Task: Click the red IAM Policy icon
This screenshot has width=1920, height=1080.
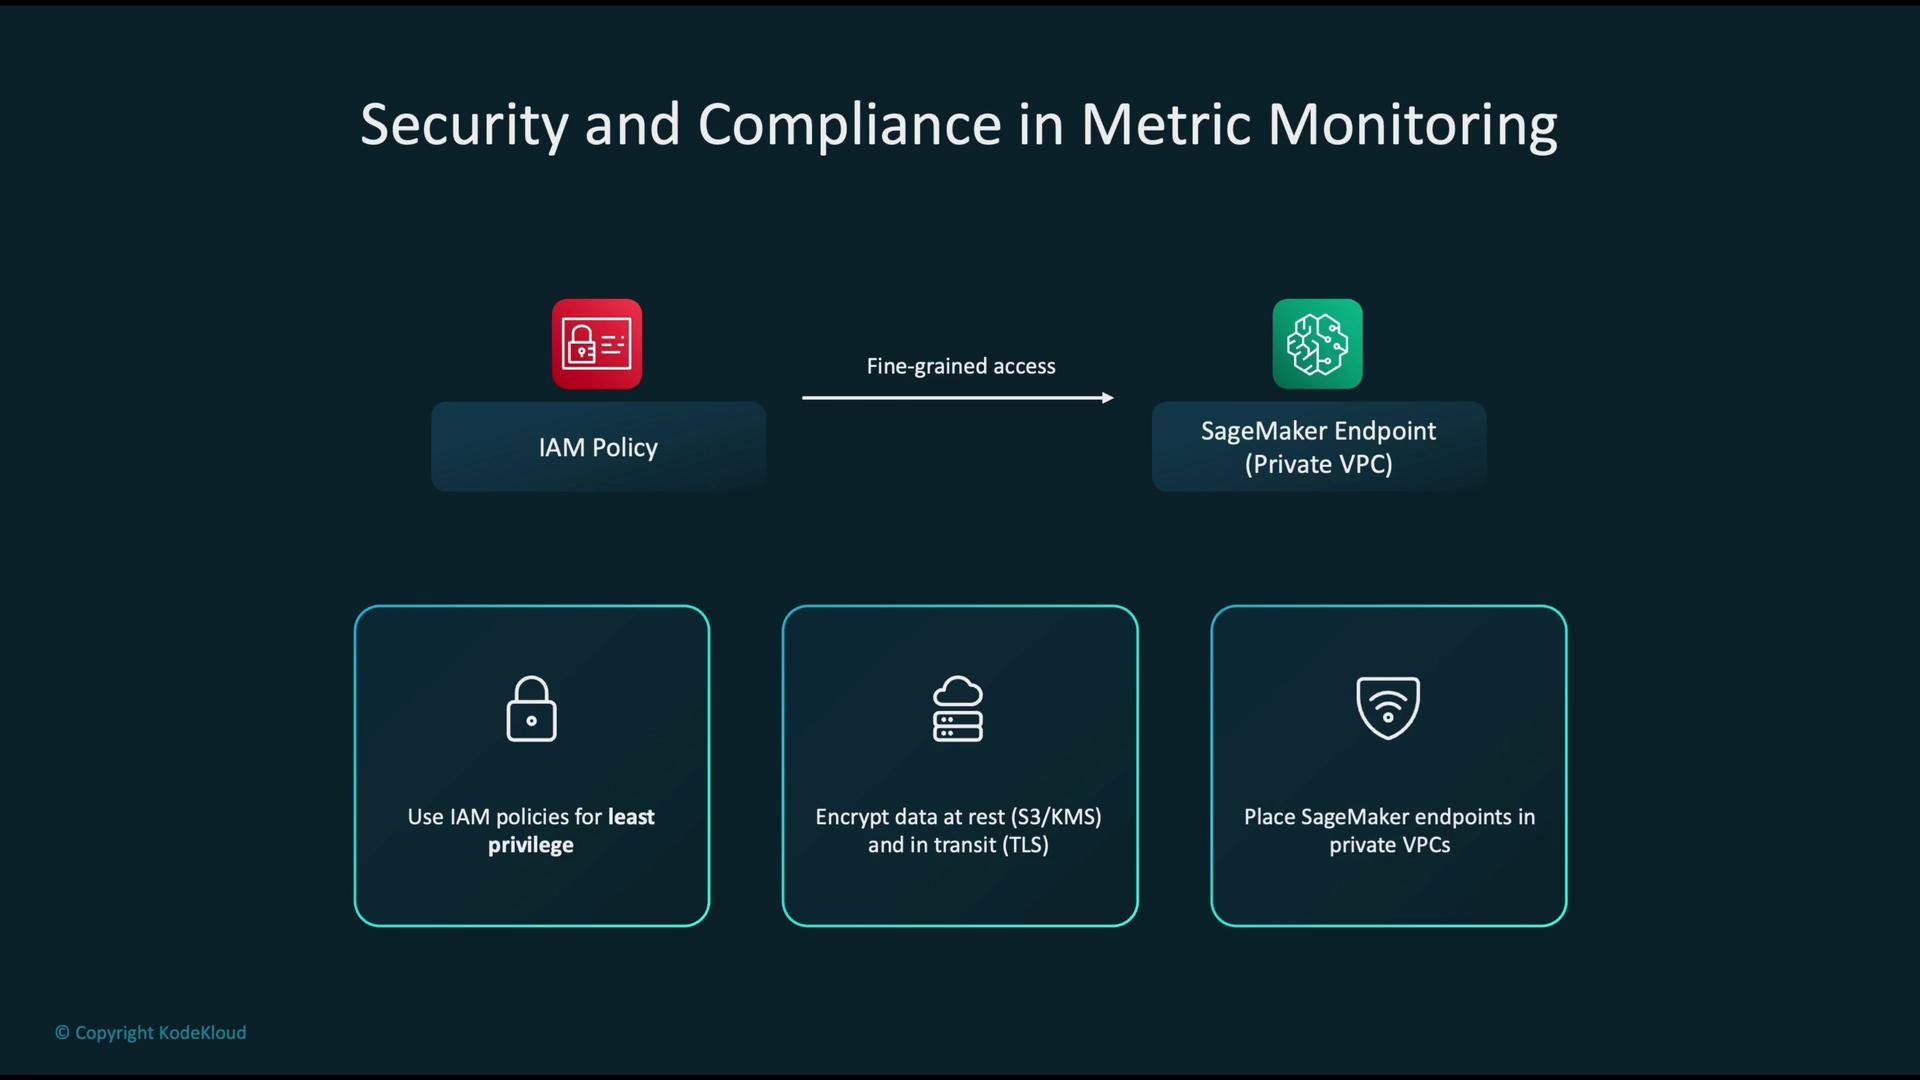Action: [x=597, y=344]
